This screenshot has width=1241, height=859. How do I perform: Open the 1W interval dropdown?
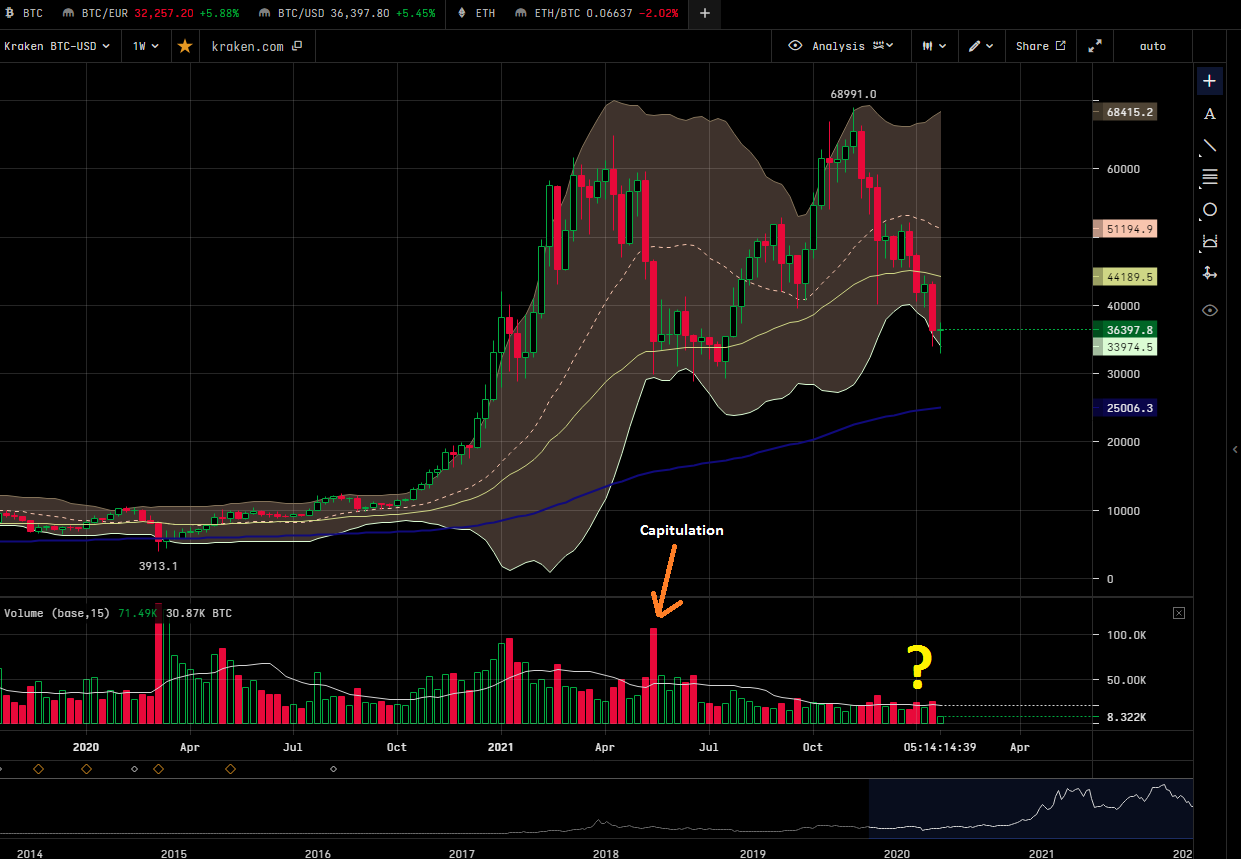point(146,46)
